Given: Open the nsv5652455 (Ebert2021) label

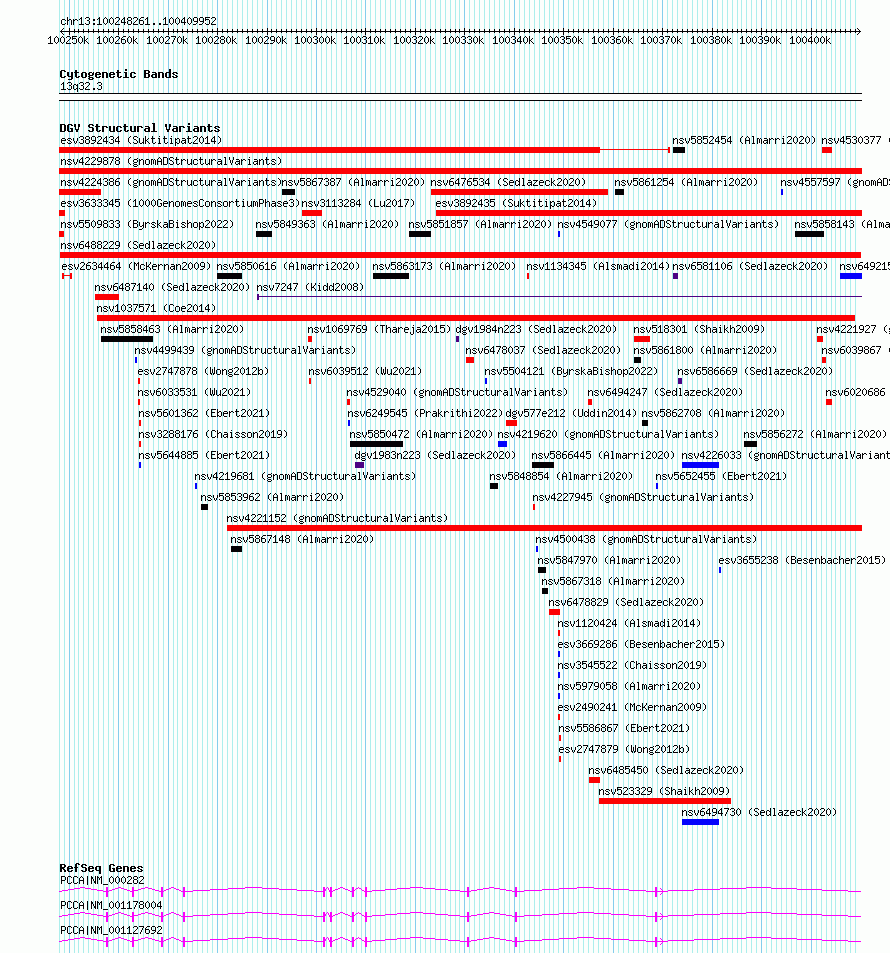Looking at the screenshot, I should (721, 476).
